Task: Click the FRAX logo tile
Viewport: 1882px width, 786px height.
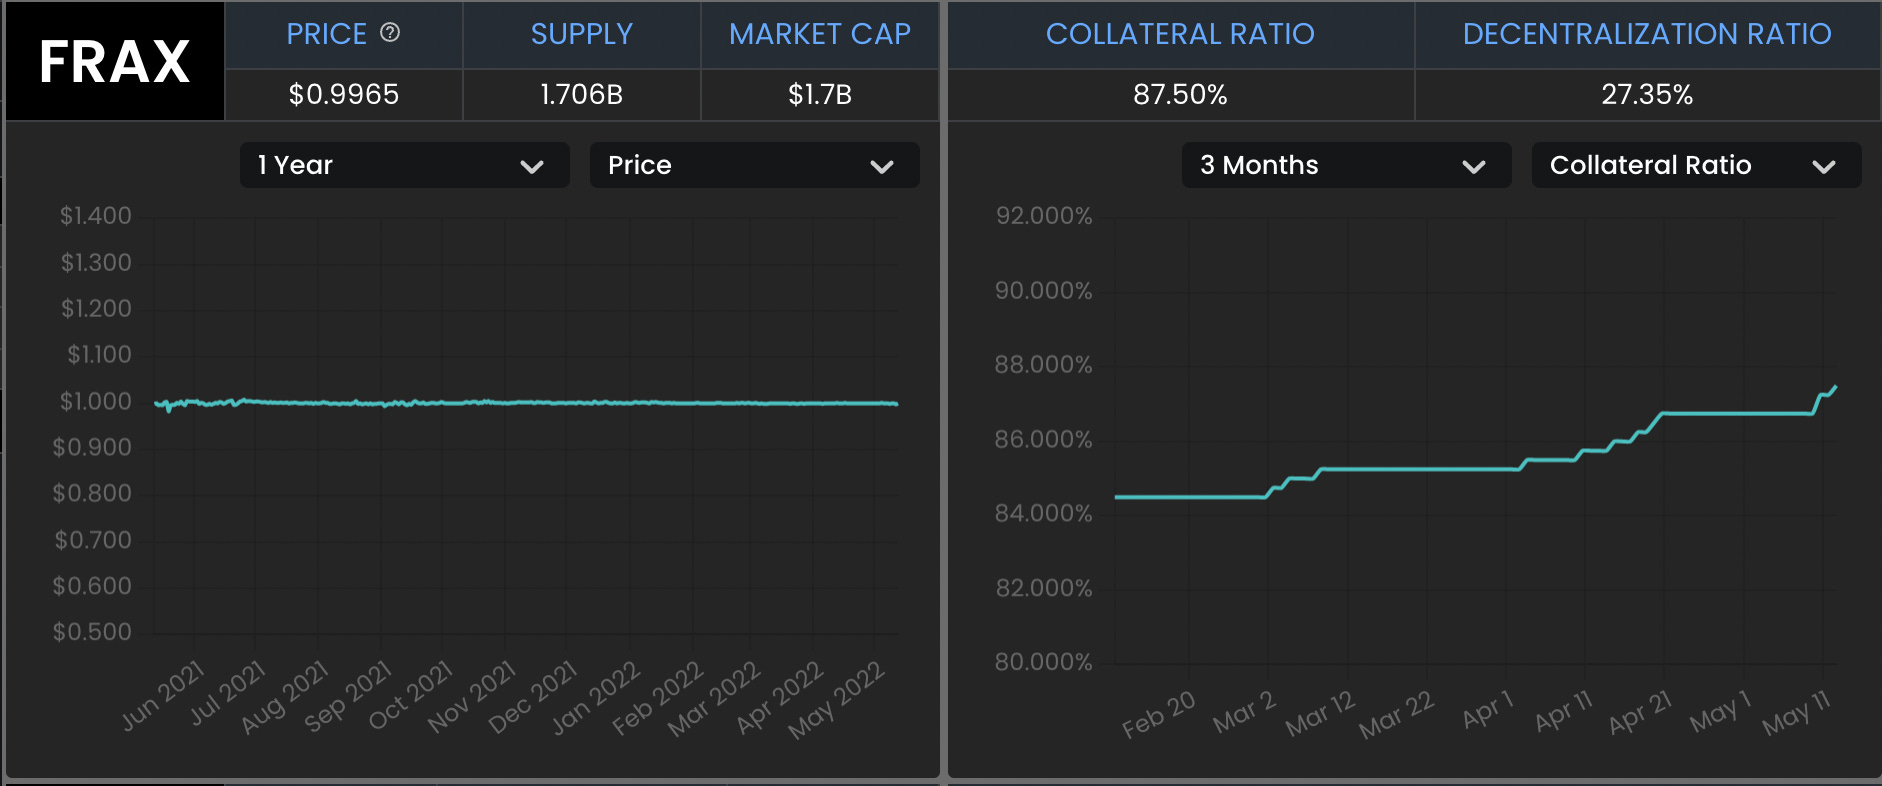Action: tap(114, 61)
